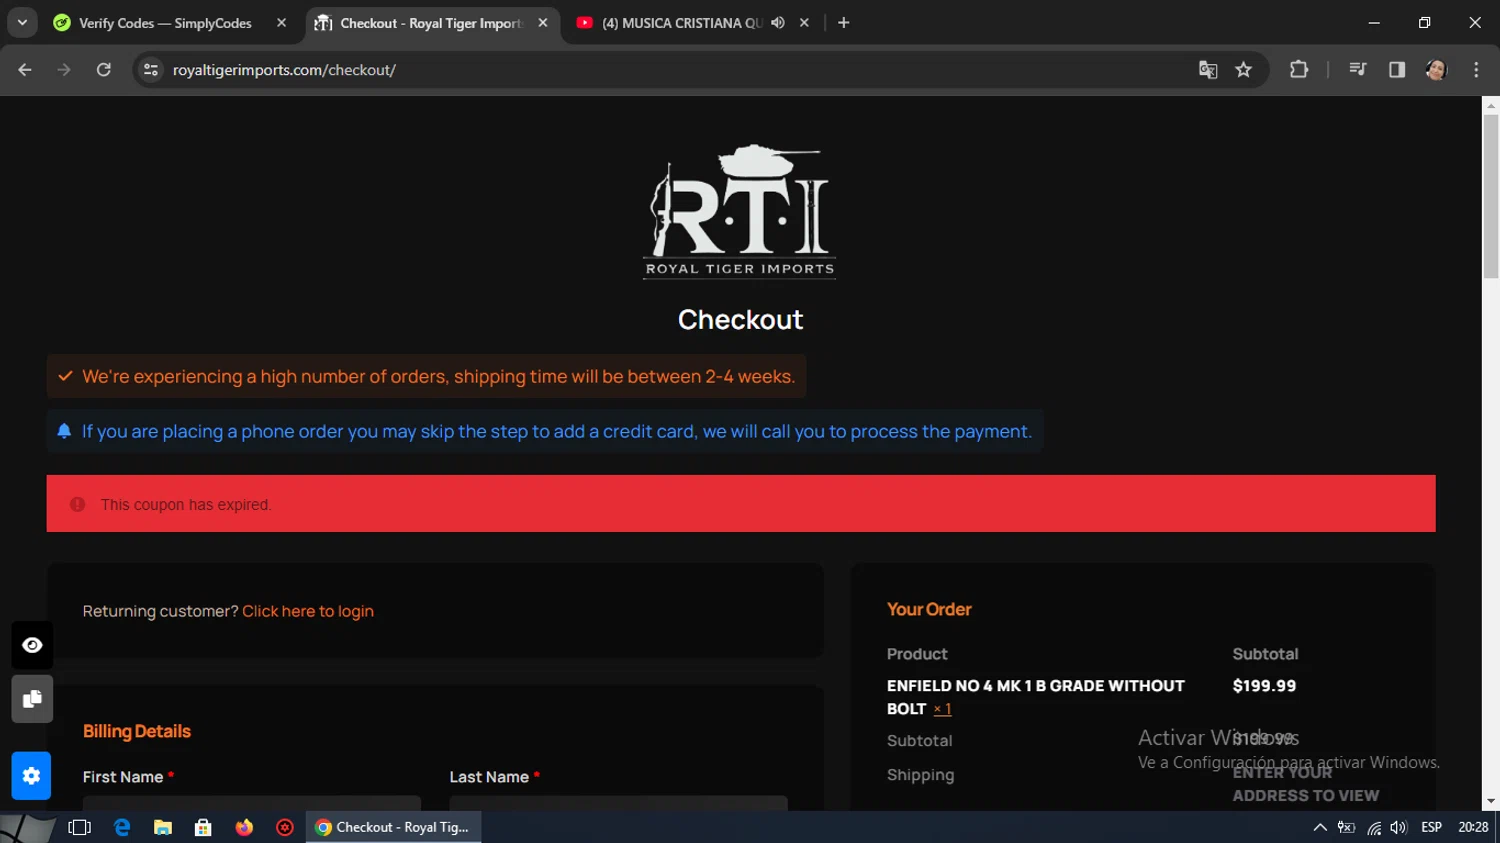The height and width of the screenshot is (843, 1500).
Task: Click the shipping time 2-4 weeks notice
Action: (427, 377)
